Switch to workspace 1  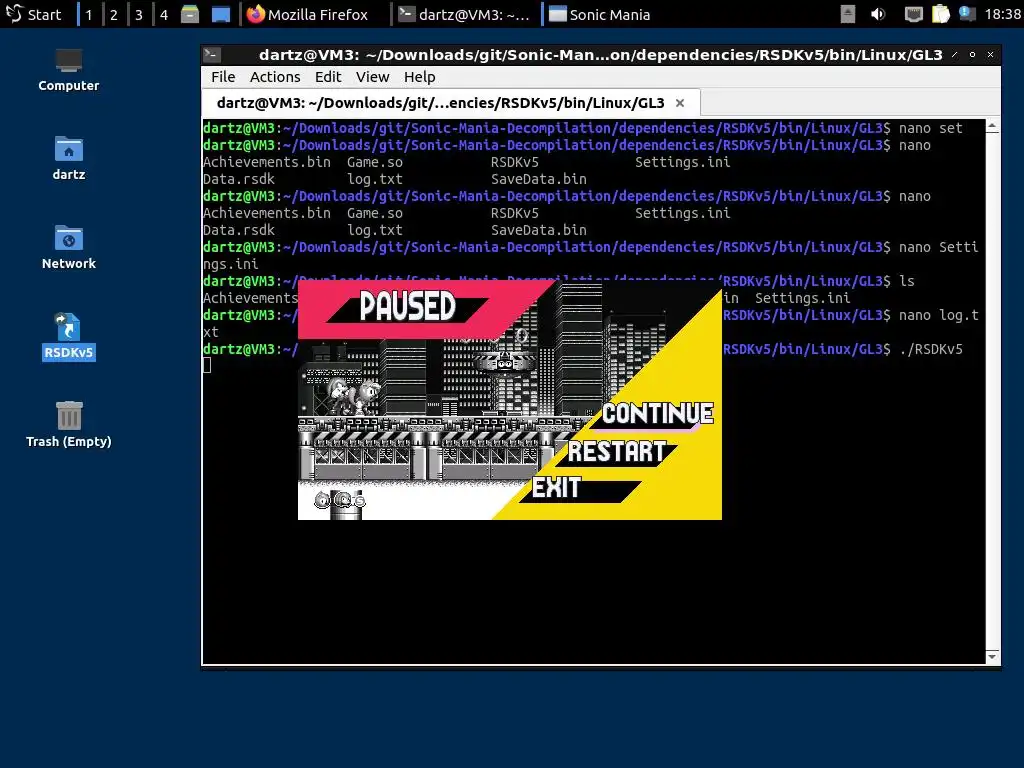89,14
